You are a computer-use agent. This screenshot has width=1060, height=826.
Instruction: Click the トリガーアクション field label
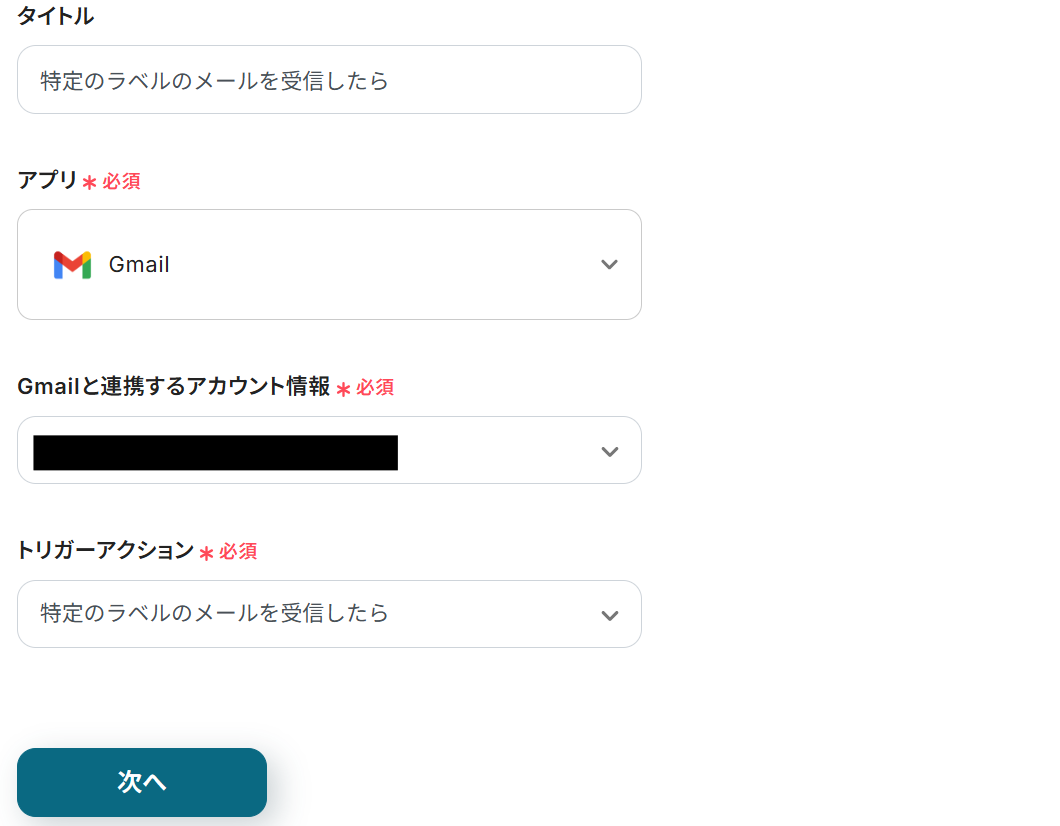(x=105, y=550)
